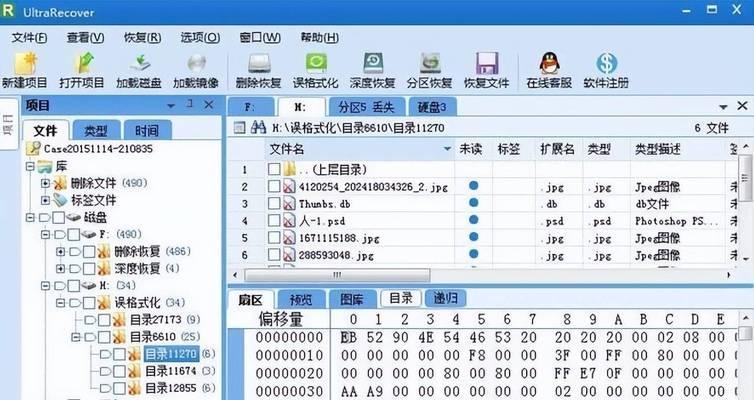Viewport: 754px width, 400px height.
Task: Expand the 删除文件 (490) node
Action: point(45,183)
